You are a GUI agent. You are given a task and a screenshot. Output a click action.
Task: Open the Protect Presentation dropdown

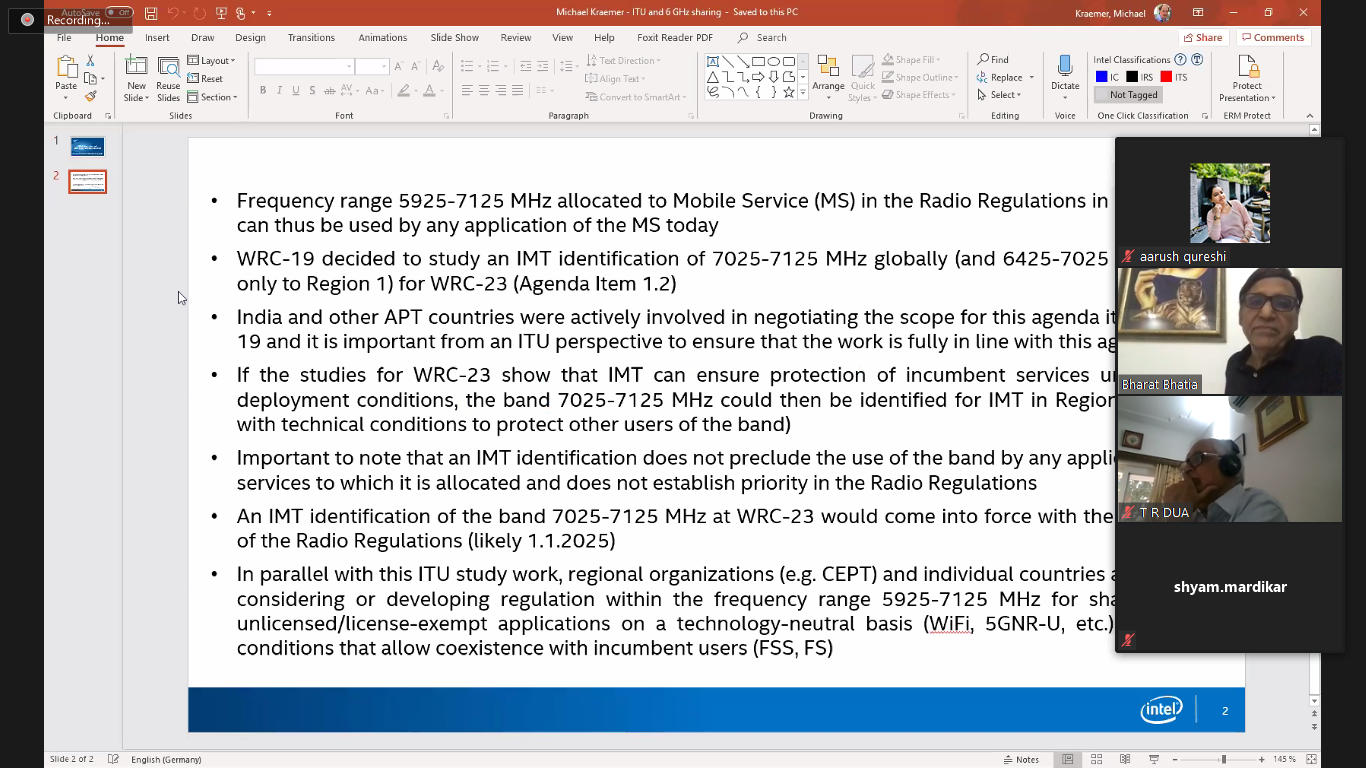(x=1247, y=80)
